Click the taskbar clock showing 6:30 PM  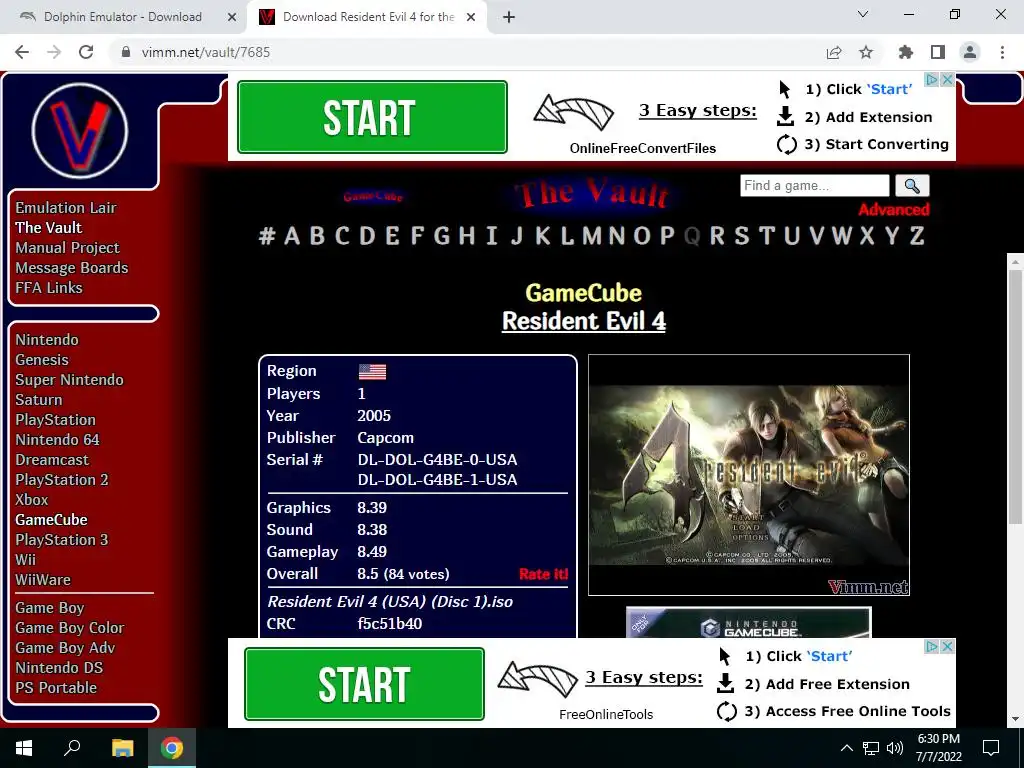click(x=938, y=748)
